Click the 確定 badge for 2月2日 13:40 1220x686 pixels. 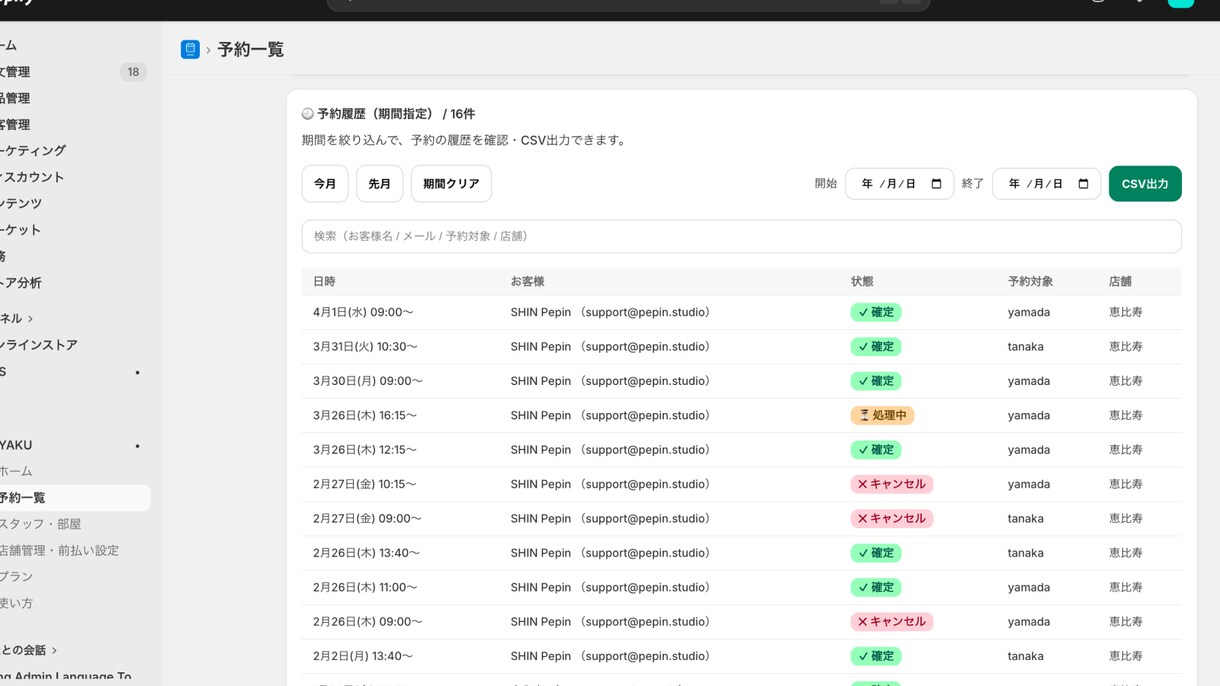coord(876,656)
